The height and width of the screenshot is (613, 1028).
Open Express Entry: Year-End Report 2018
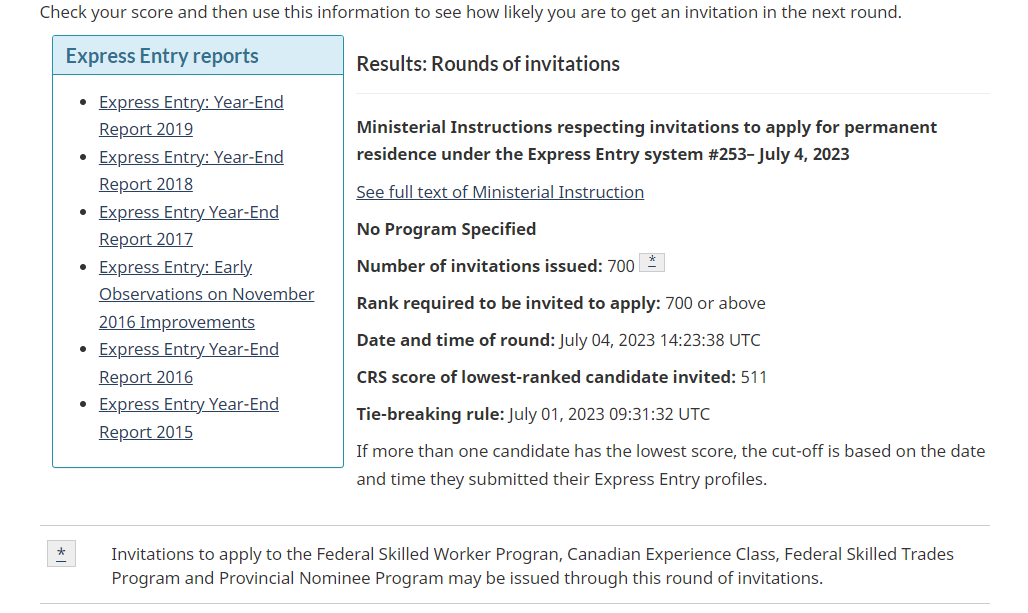[x=191, y=170]
